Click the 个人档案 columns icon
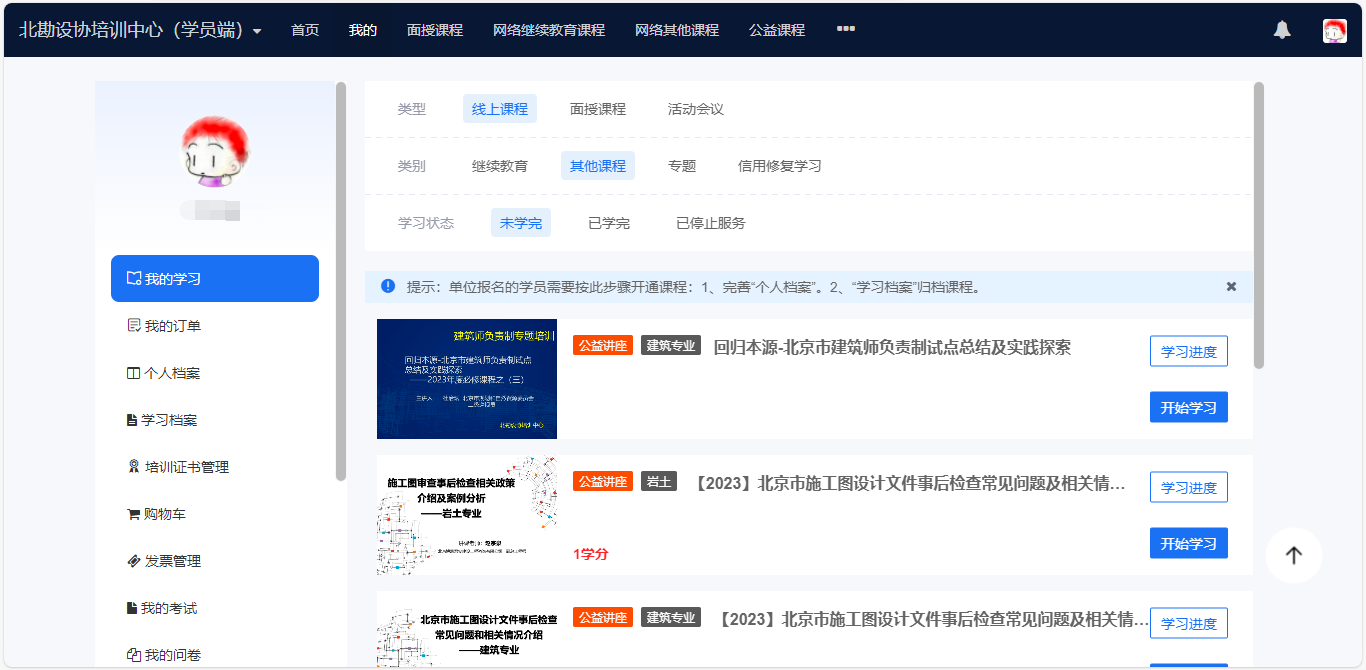Image resolution: width=1366 pixels, height=670 pixels. [133, 372]
